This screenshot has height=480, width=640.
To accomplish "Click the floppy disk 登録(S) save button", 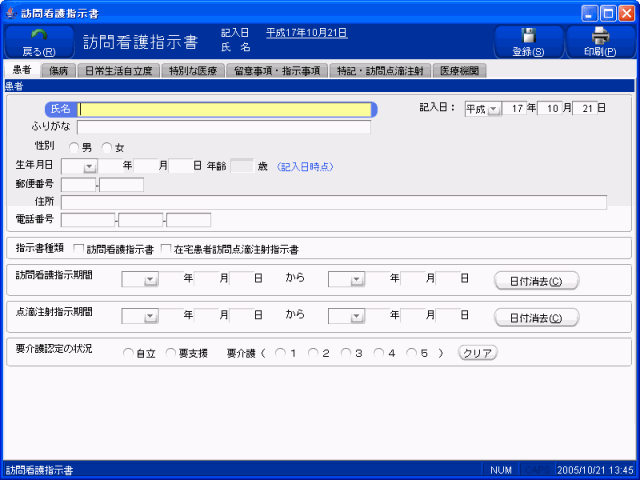I will [528, 42].
